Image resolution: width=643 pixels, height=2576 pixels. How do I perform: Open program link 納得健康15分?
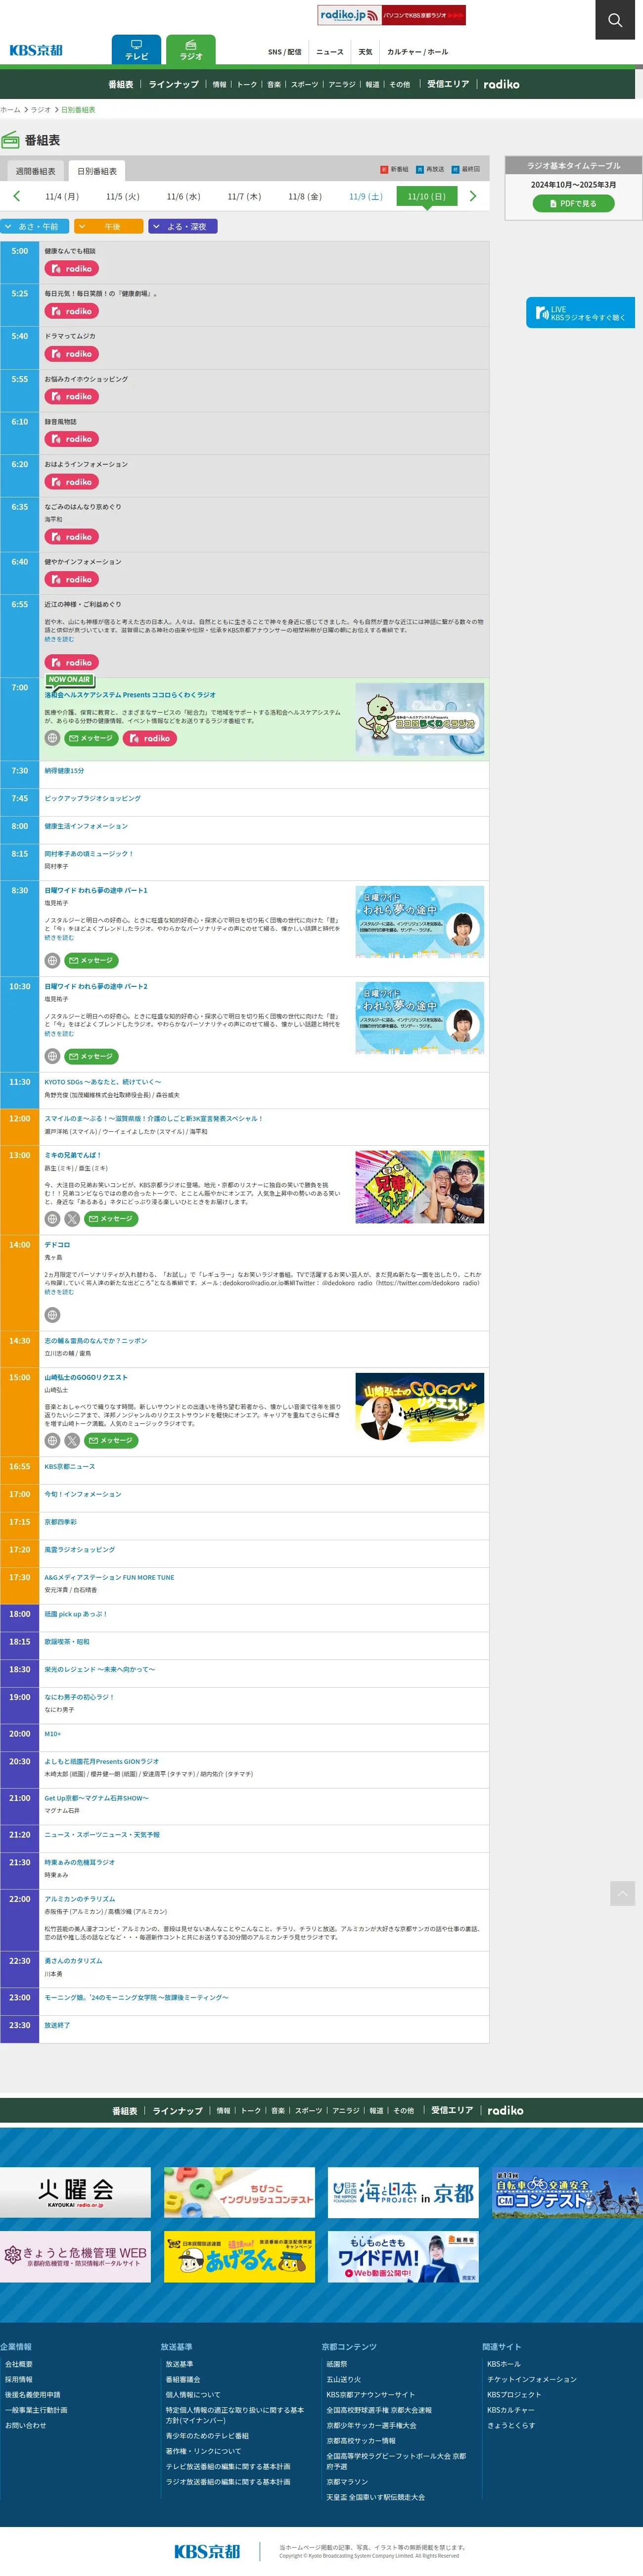pos(64,771)
